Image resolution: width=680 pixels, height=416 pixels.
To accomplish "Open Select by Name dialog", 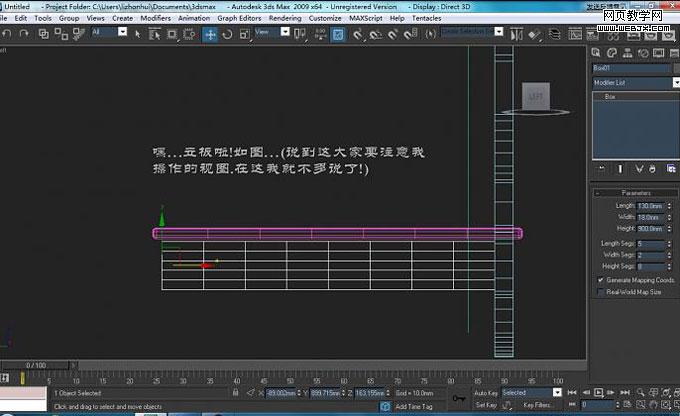I will 154,34.
